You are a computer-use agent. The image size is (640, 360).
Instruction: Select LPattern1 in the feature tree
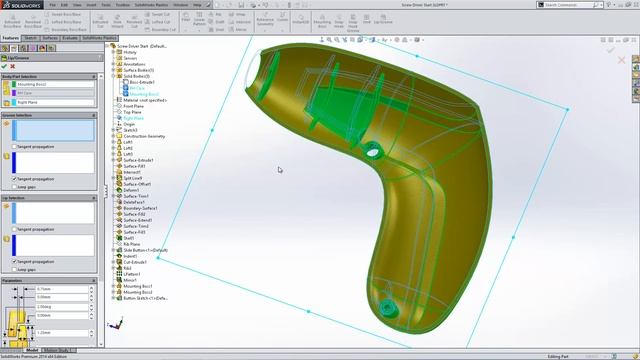131,274
